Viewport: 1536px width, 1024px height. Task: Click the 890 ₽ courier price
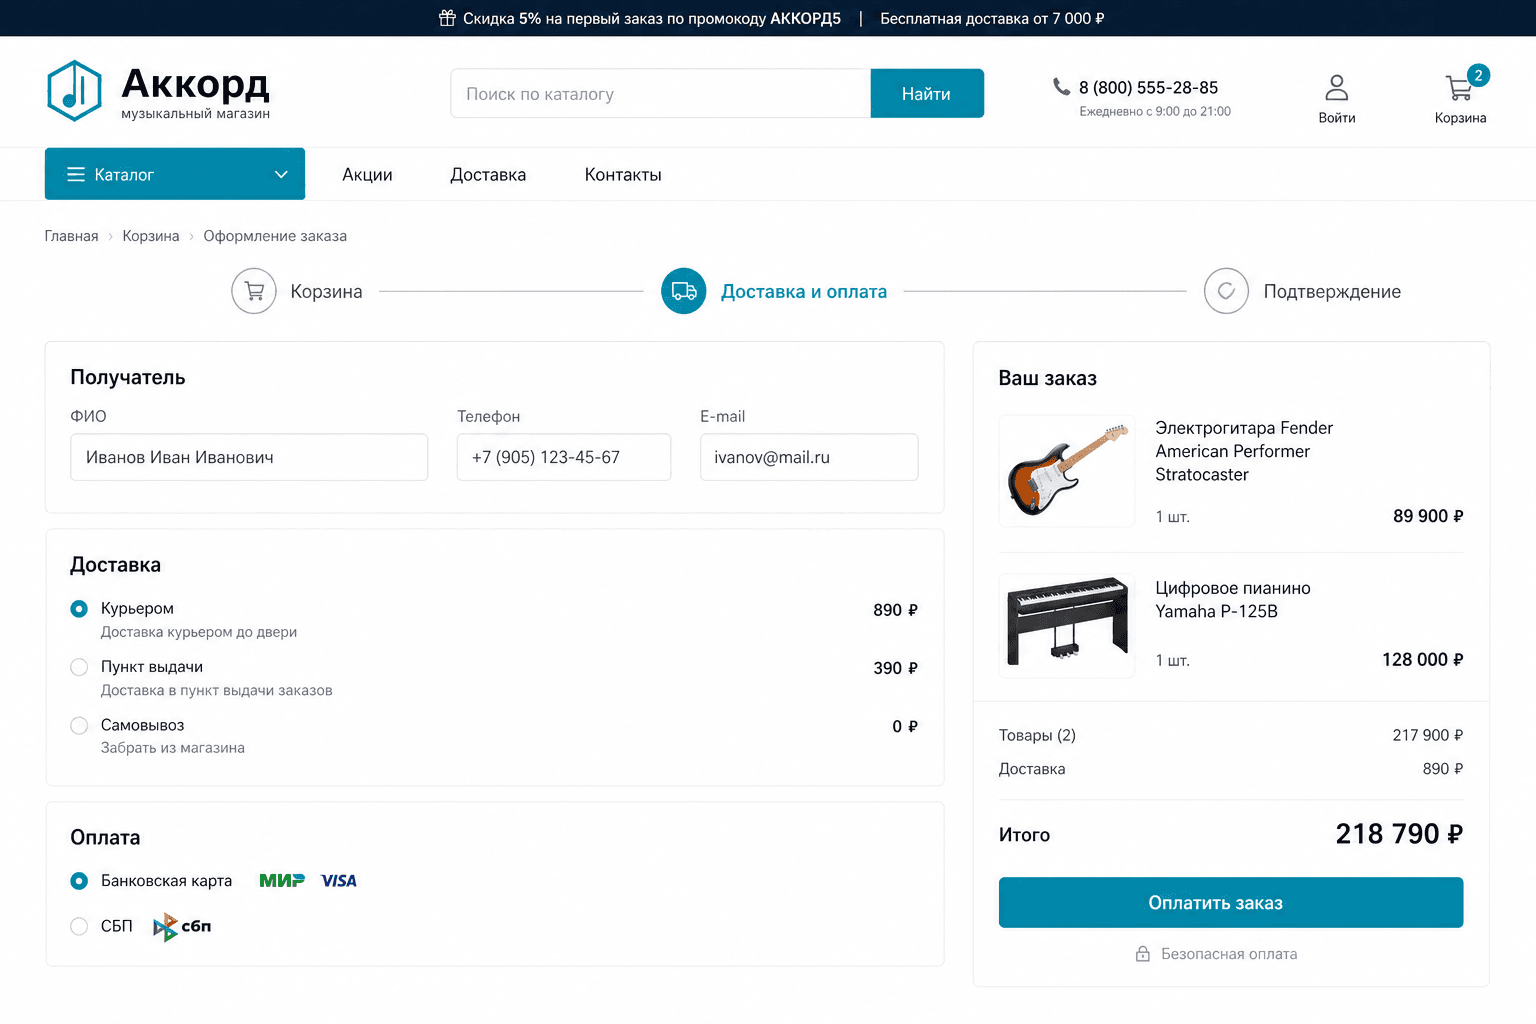coord(895,610)
